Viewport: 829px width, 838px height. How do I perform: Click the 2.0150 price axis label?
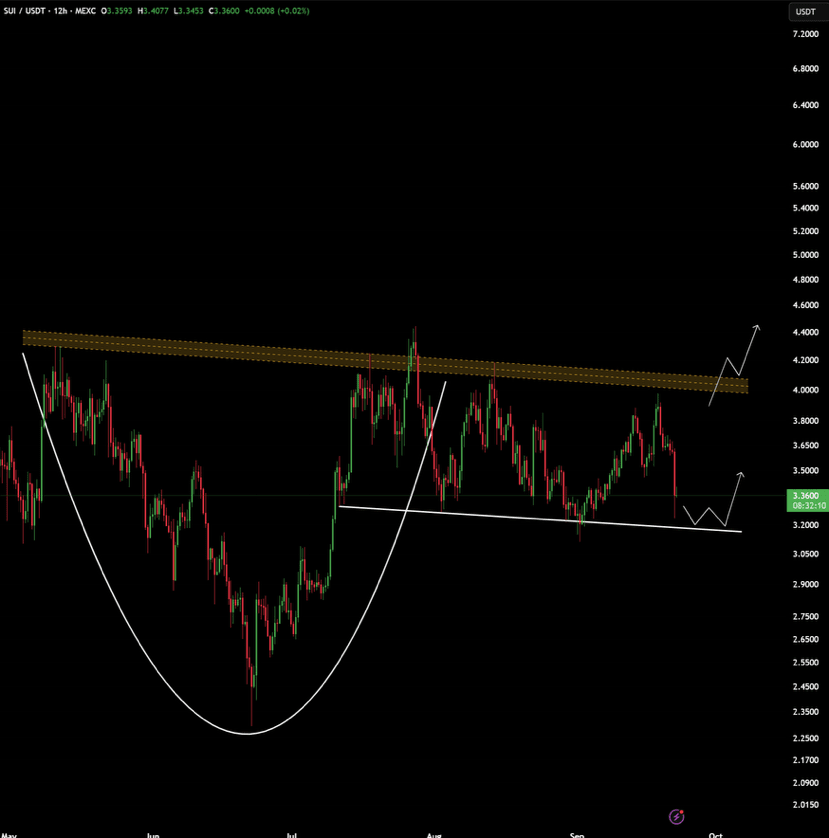(x=805, y=805)
